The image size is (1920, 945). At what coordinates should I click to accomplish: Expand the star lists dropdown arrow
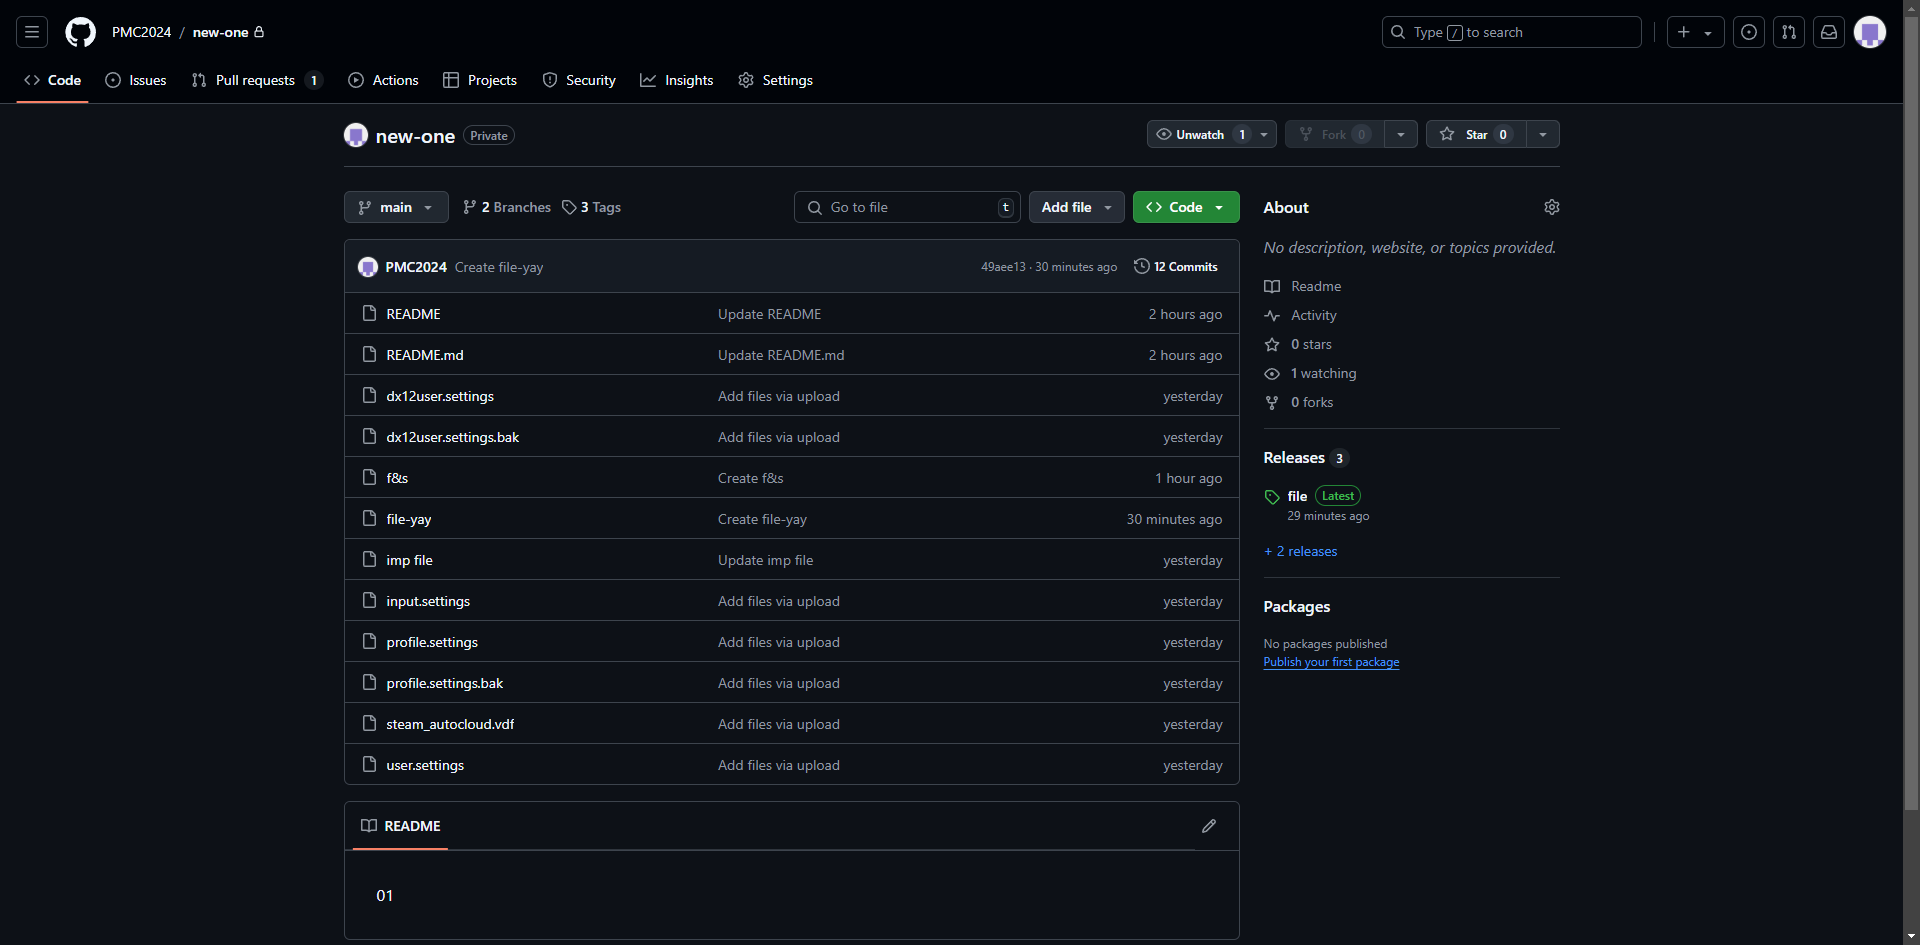[x=1542, y=135]
